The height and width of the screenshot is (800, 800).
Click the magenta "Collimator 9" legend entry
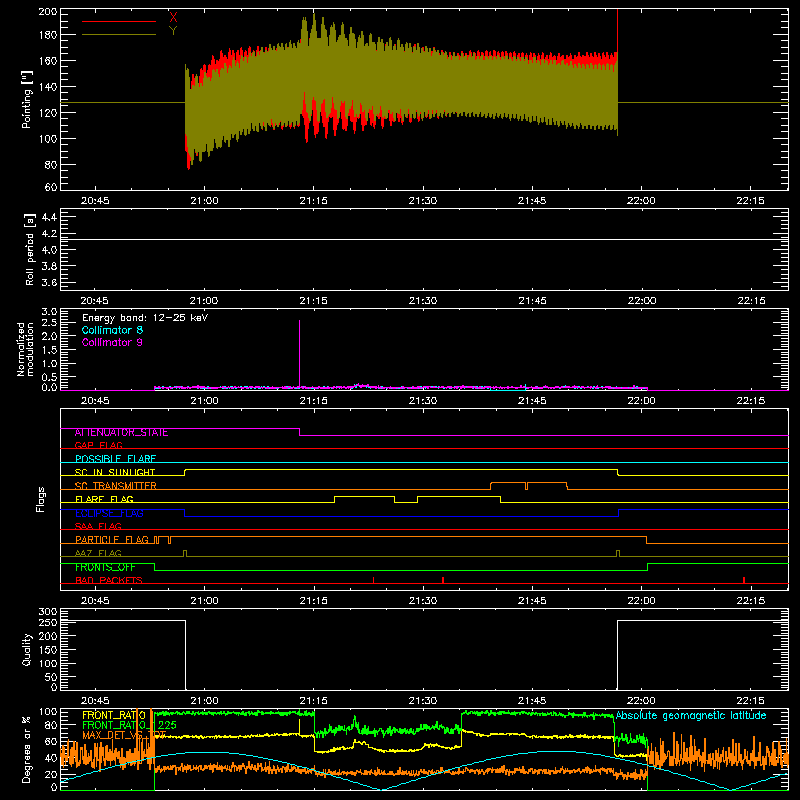112,342
